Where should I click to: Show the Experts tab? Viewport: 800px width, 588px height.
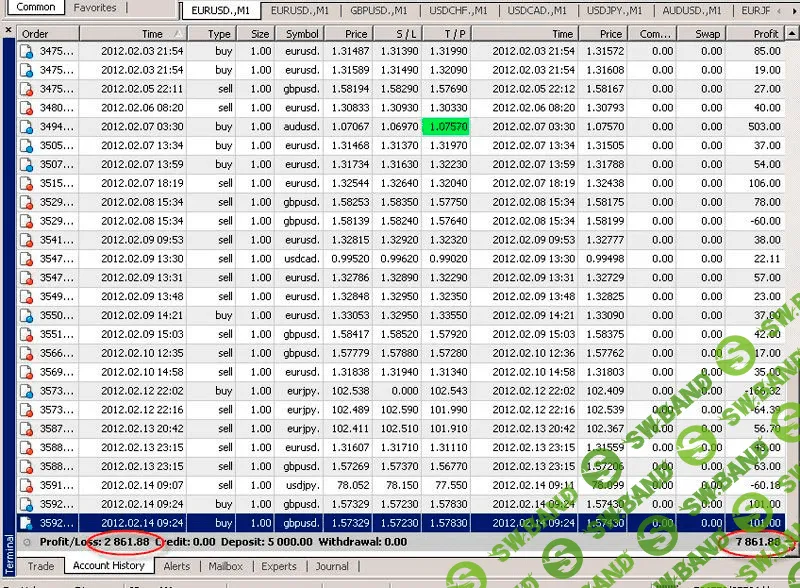tap(279, 566)
